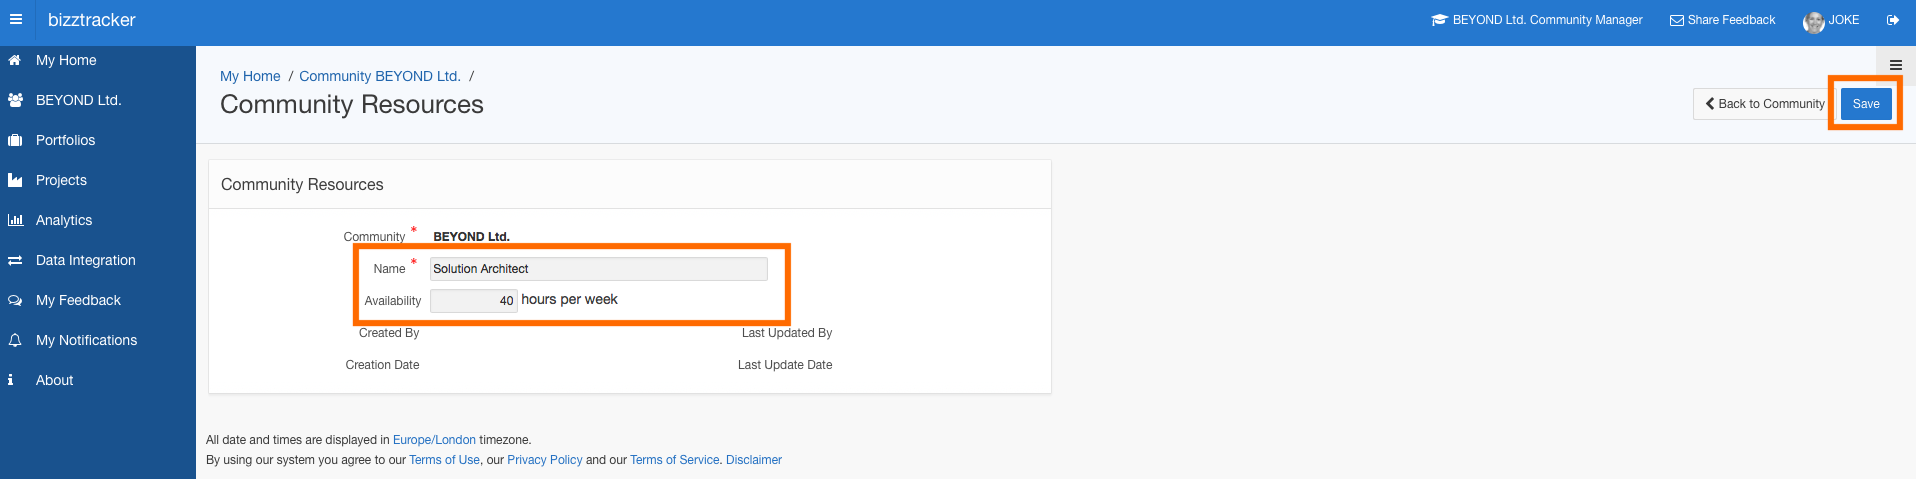
Task: Click the people group icon for BEYOND Ltd.
Action: (15, 100)
